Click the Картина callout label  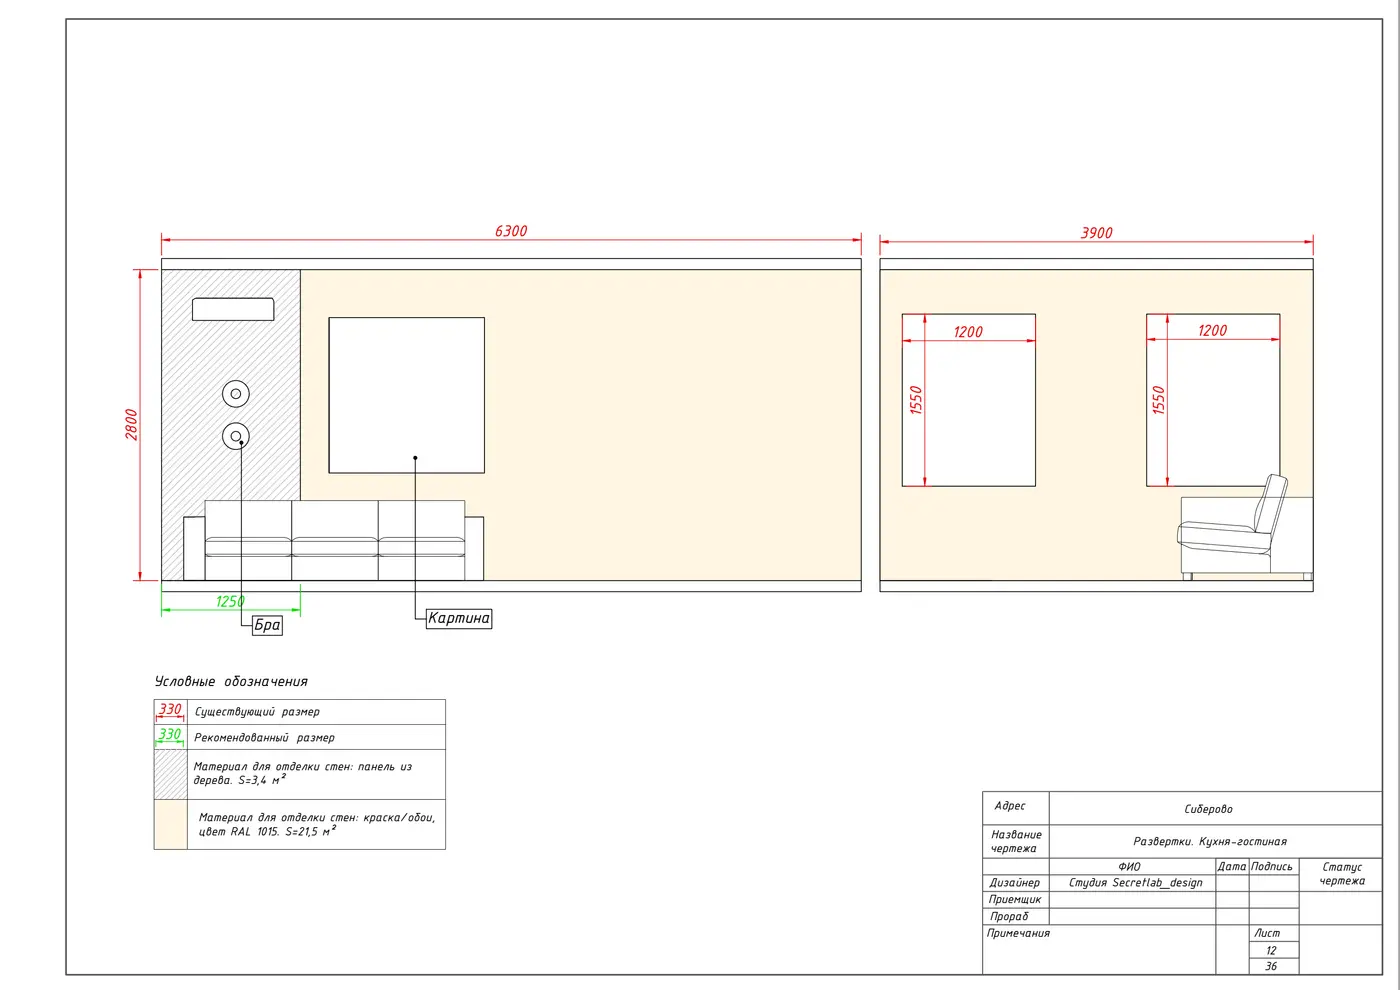coord(459,618)
